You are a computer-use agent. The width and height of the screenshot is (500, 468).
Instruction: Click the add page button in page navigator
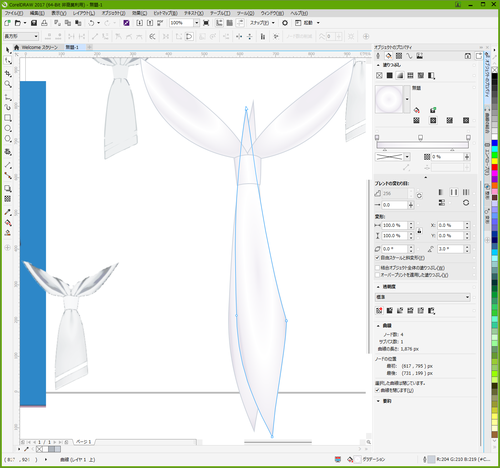[66, 442]
